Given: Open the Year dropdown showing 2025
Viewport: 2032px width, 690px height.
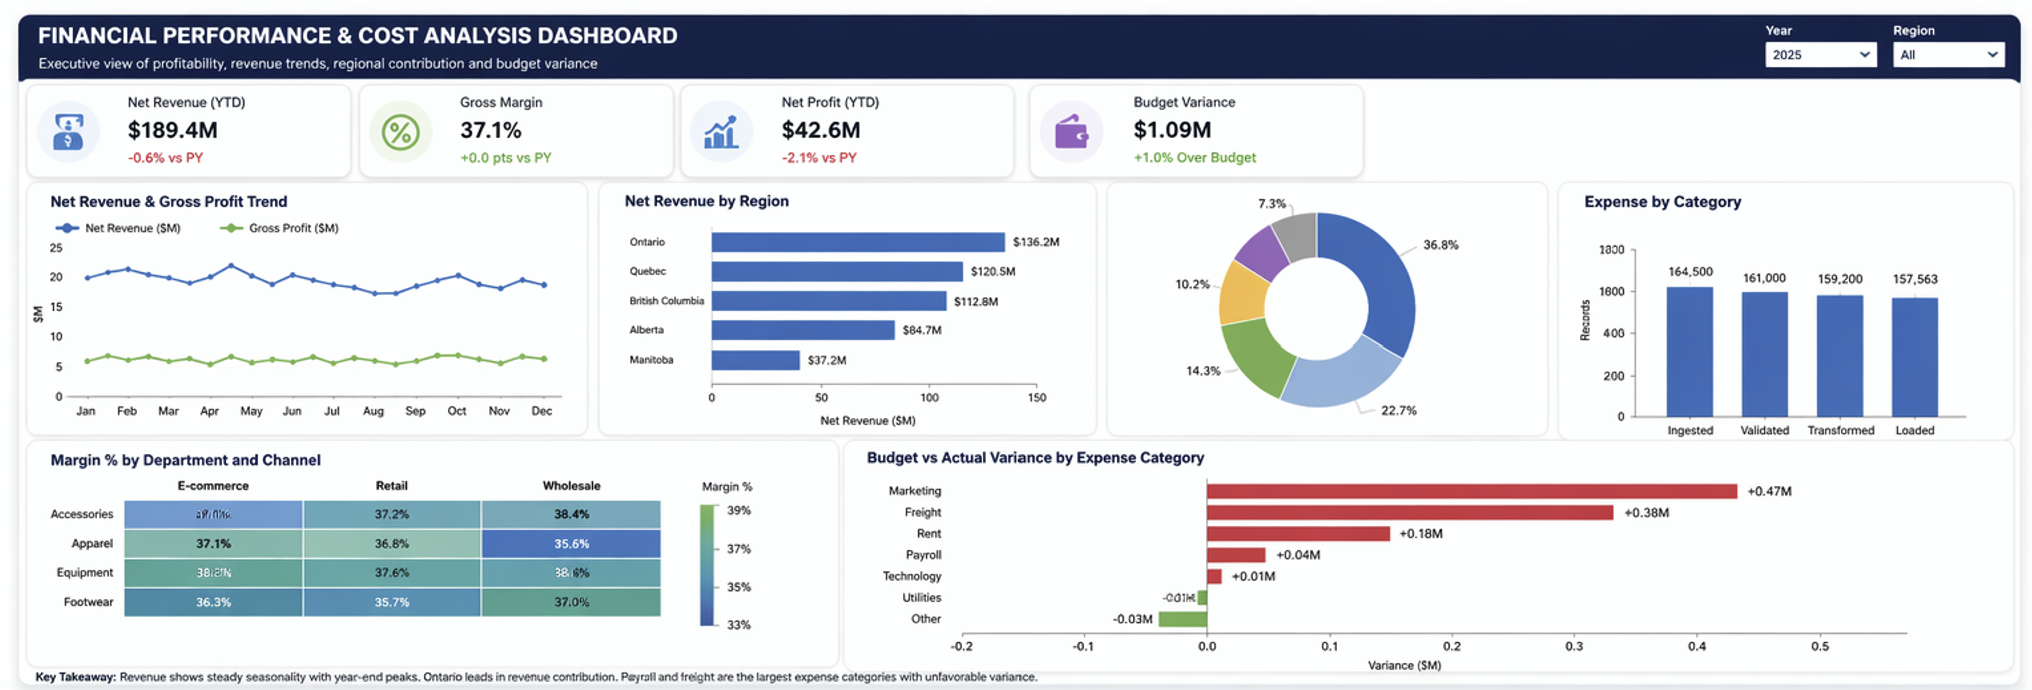Looking at the screenshot, I should 1819,55.
